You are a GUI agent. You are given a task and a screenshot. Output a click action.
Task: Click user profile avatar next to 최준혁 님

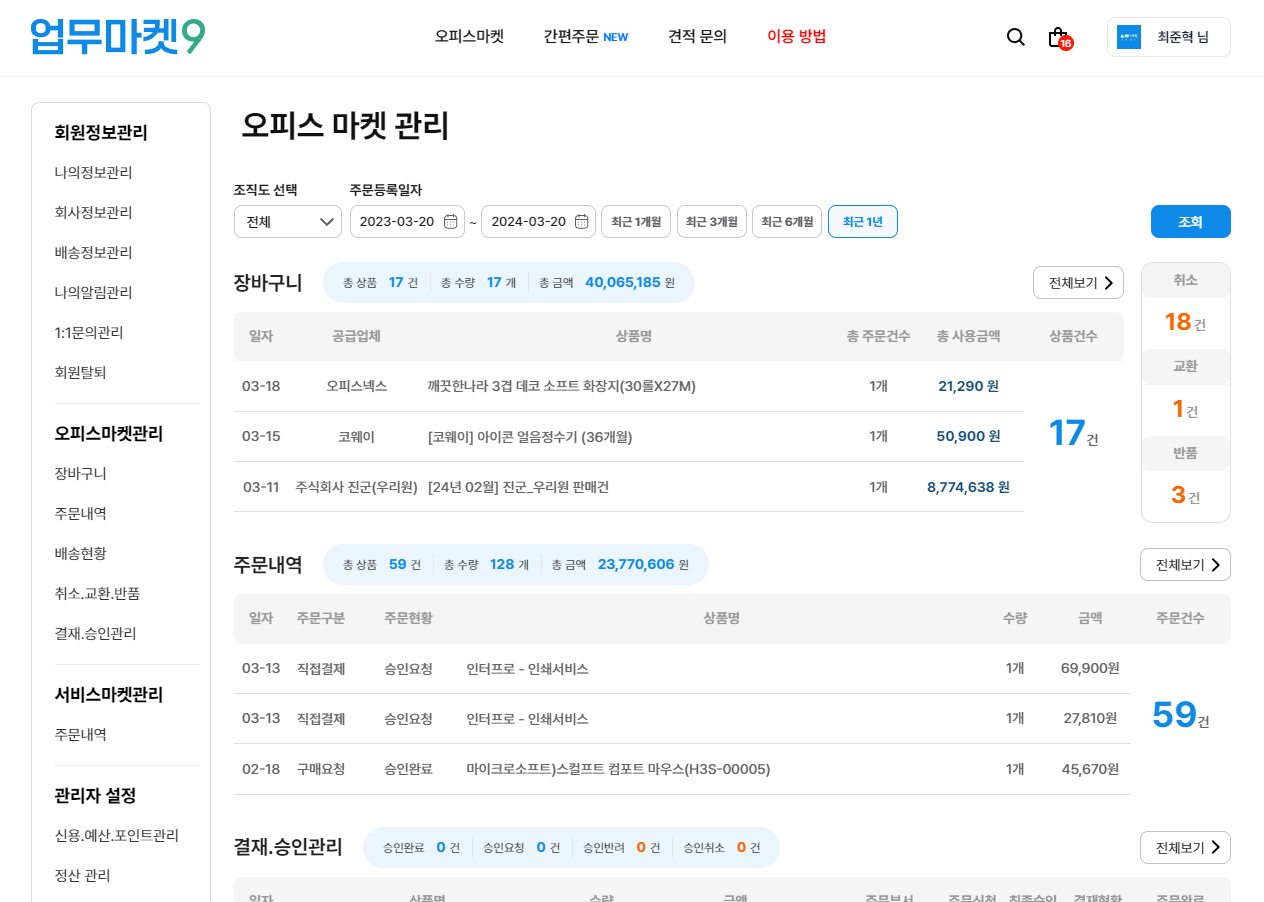1129,37
